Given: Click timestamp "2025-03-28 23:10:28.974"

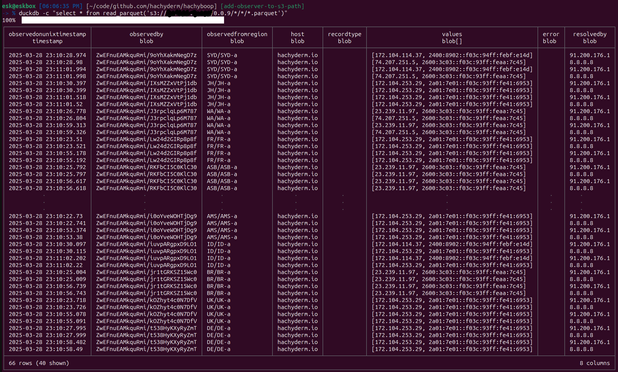Looking at the screenshot, I should coord(47,55).
